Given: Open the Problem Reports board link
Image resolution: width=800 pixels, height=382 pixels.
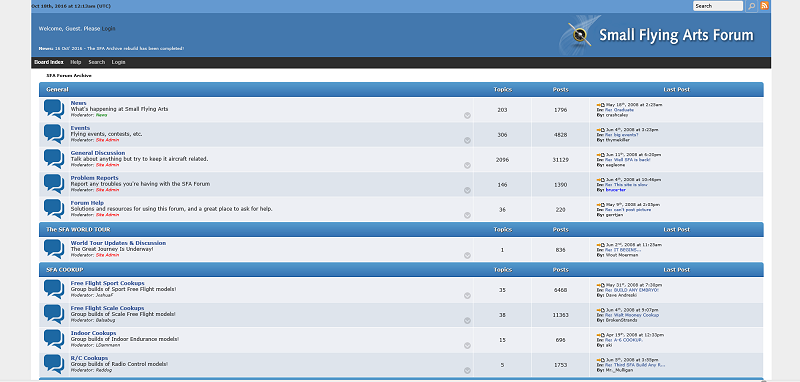Looking at the screenshot, I should pos(94,178).
